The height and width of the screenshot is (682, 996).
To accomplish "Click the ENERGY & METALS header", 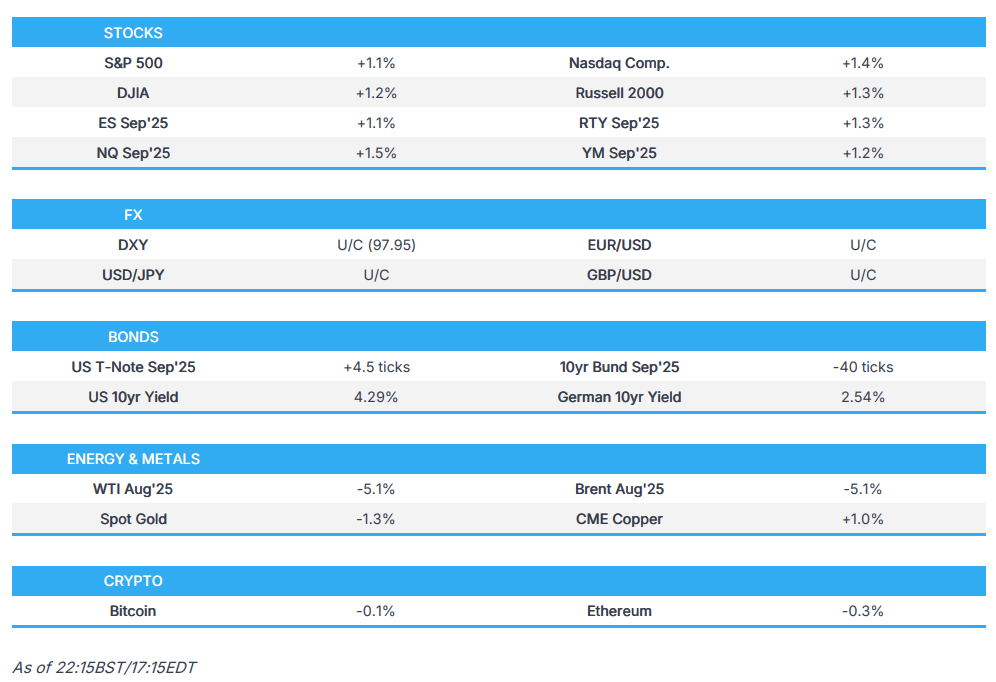I will (x=133, y=459).
